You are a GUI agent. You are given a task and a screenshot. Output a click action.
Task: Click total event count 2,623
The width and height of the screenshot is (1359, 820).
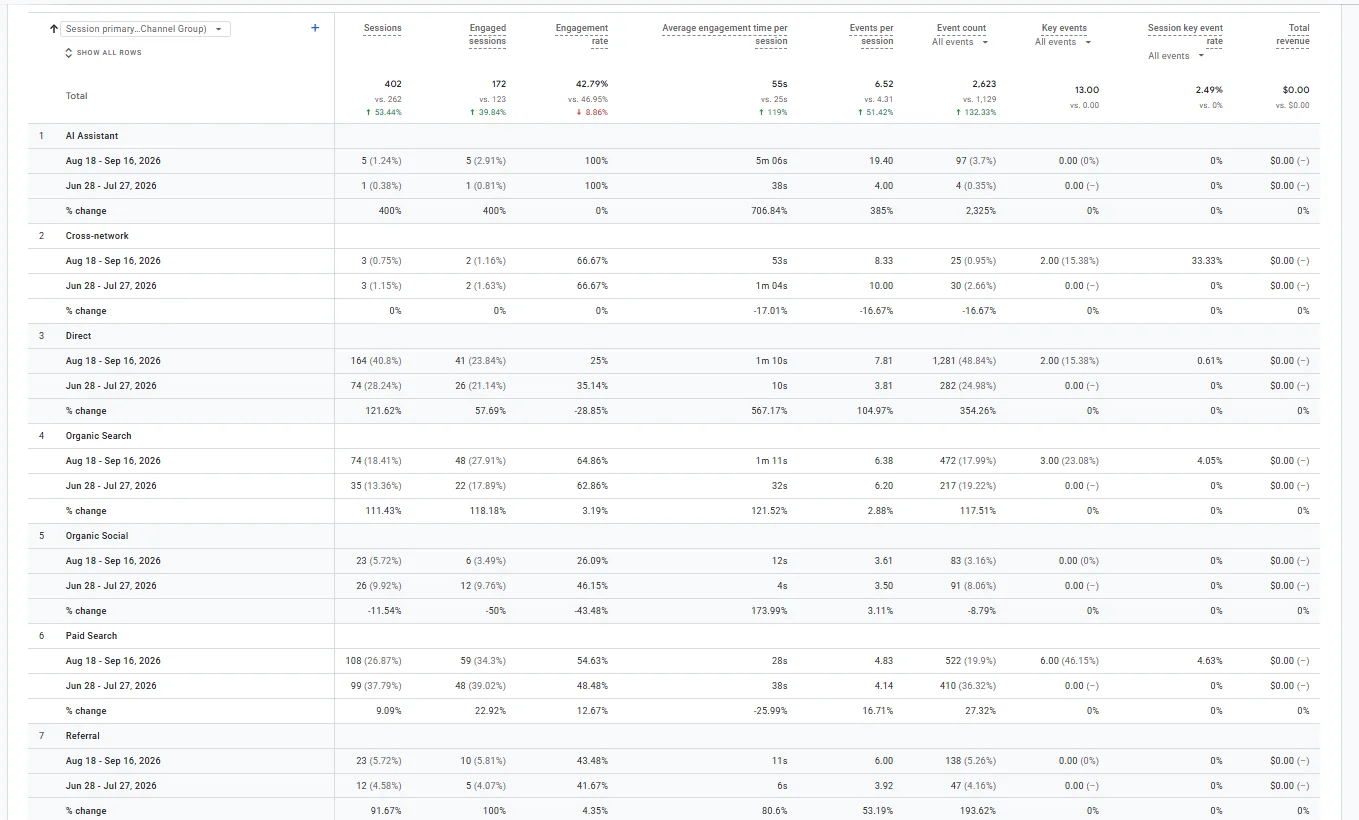(983, 84)
